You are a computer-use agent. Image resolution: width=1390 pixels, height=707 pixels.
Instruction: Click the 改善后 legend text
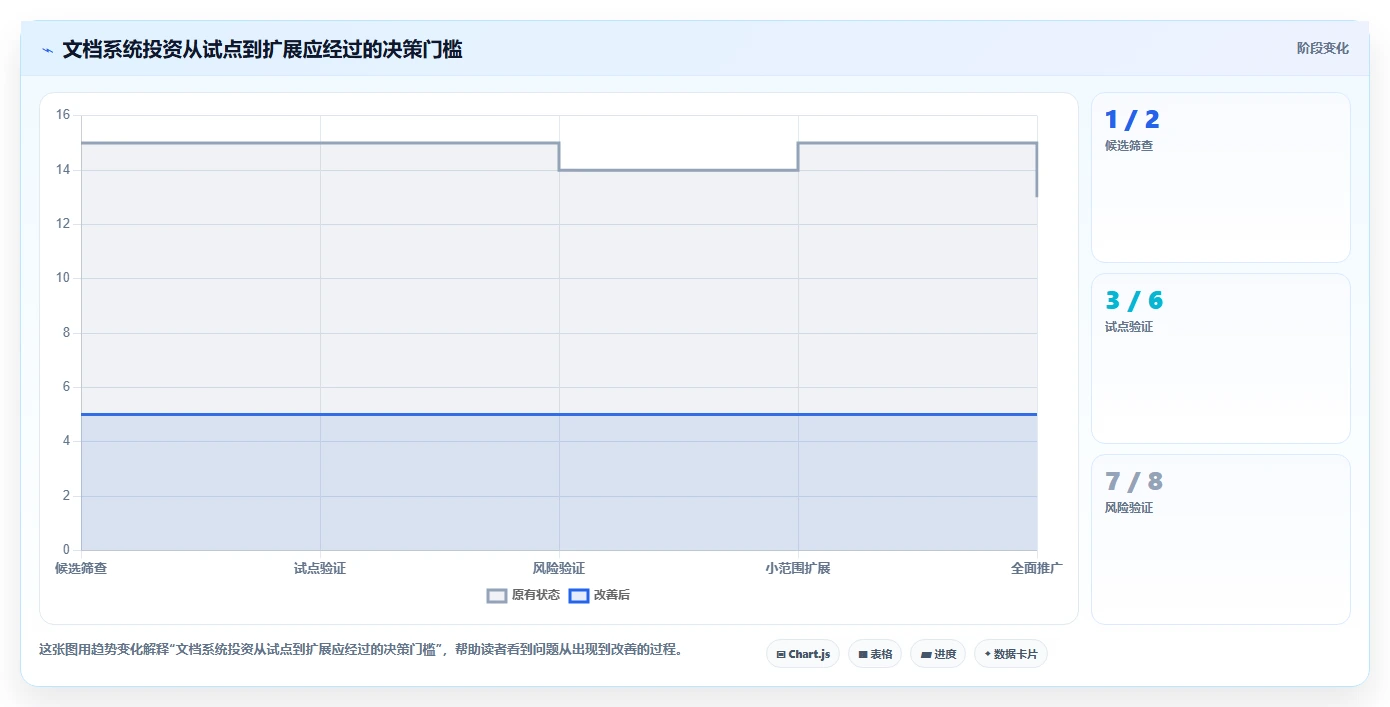[x=612, y=595]
